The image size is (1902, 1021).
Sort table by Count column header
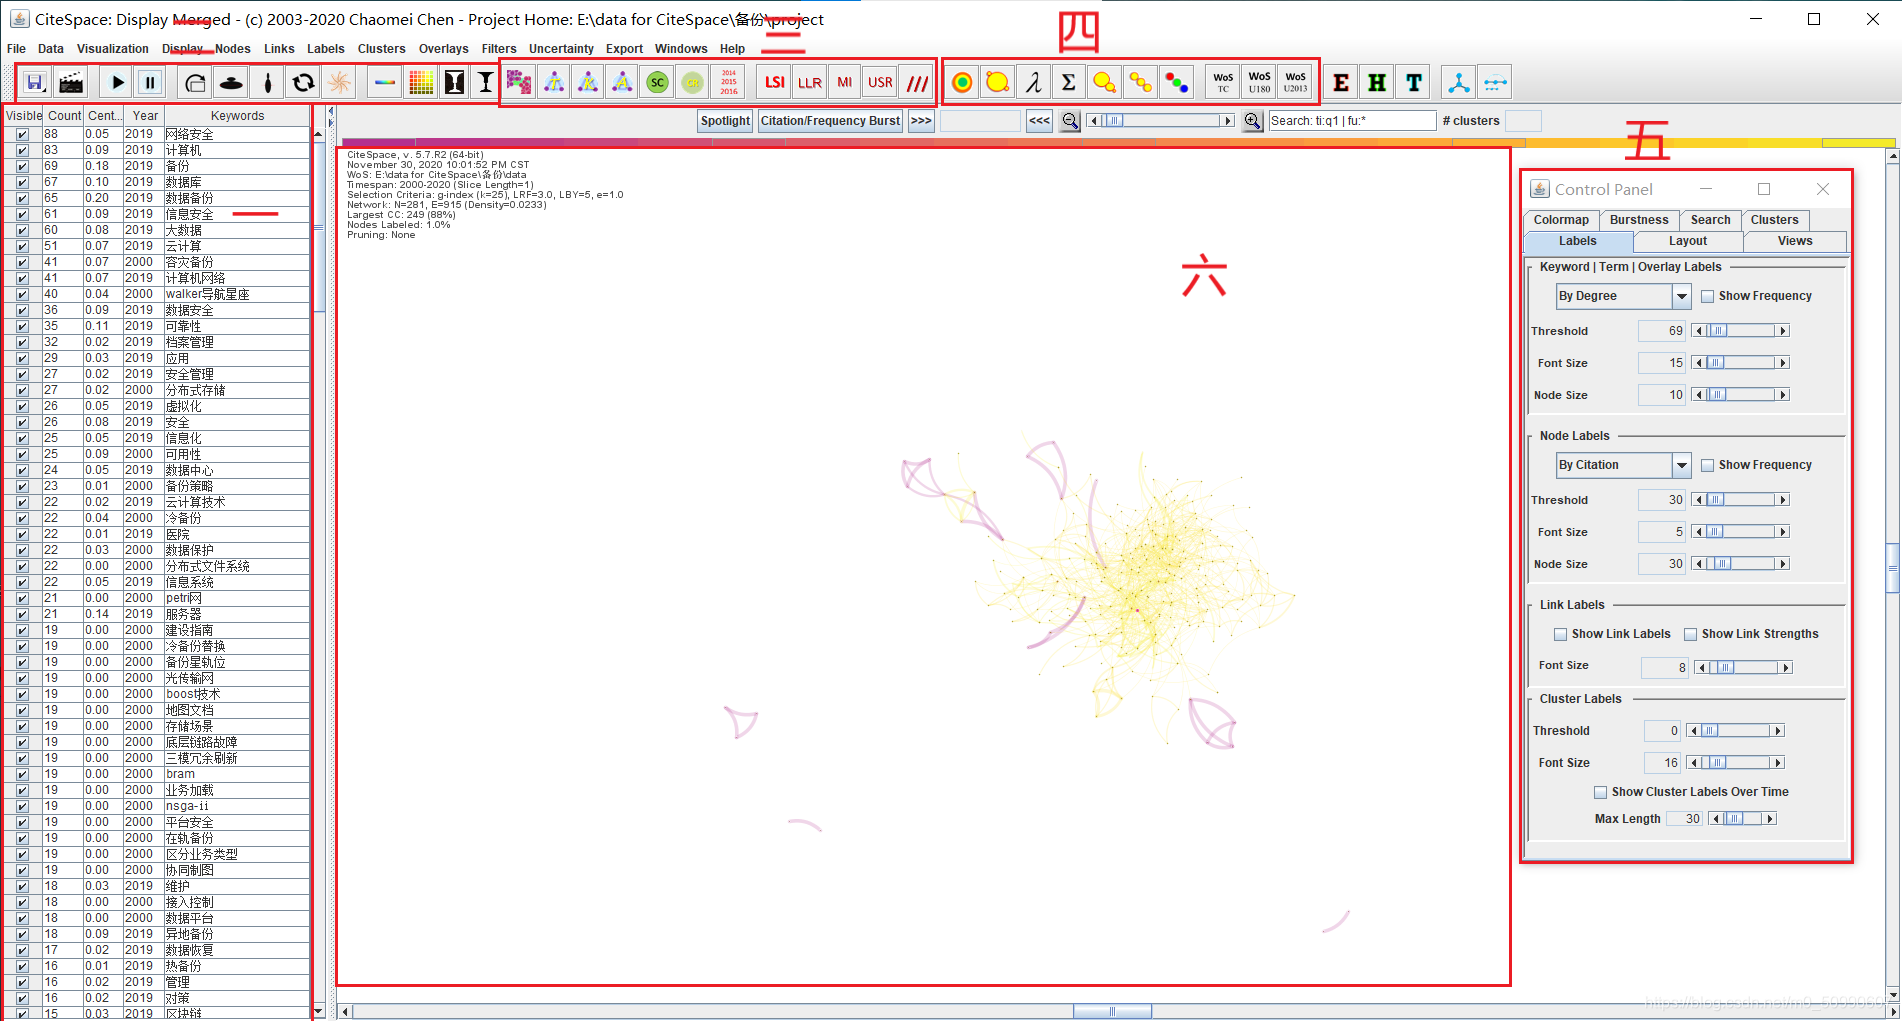point(64,116)
